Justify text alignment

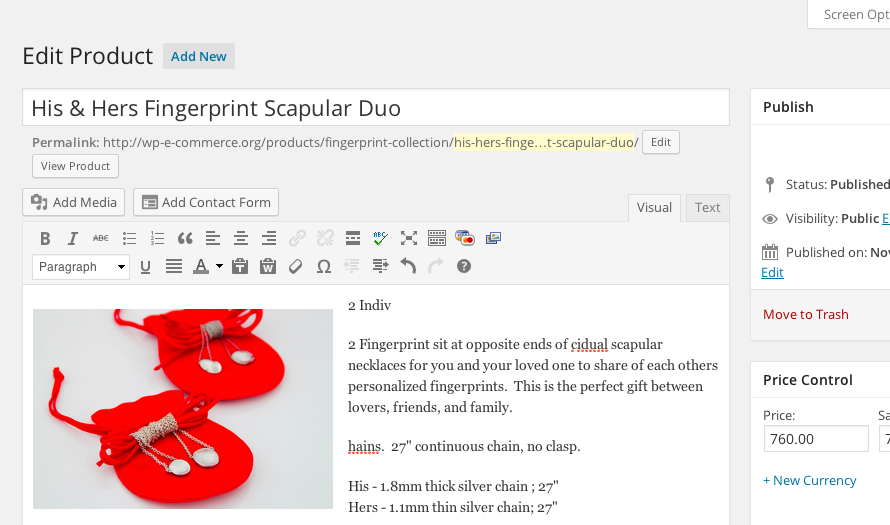174,267
